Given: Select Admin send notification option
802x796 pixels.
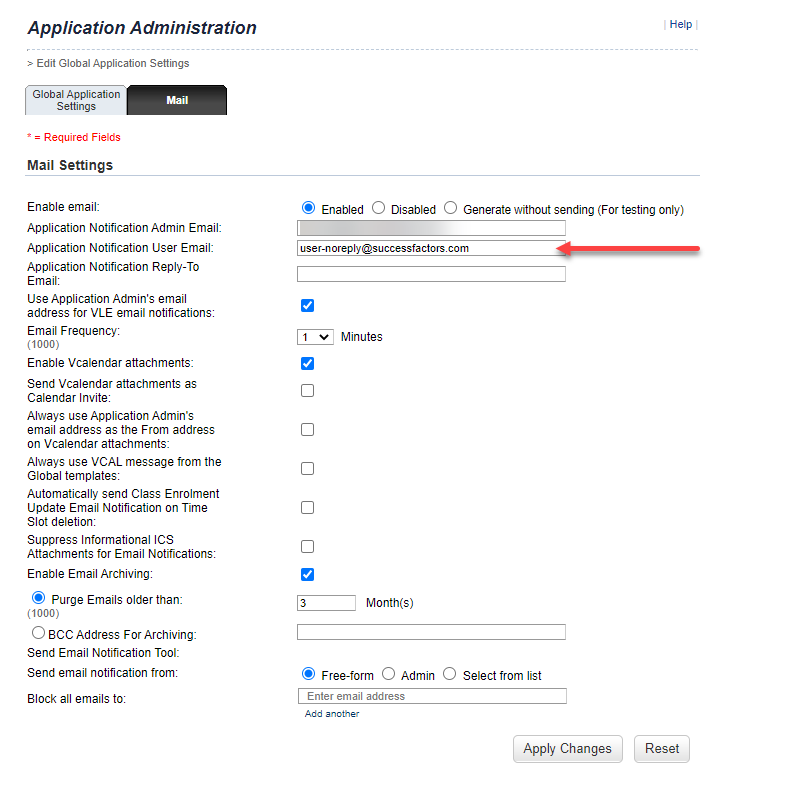Looking at the screenshot, I should click(389, 673).
